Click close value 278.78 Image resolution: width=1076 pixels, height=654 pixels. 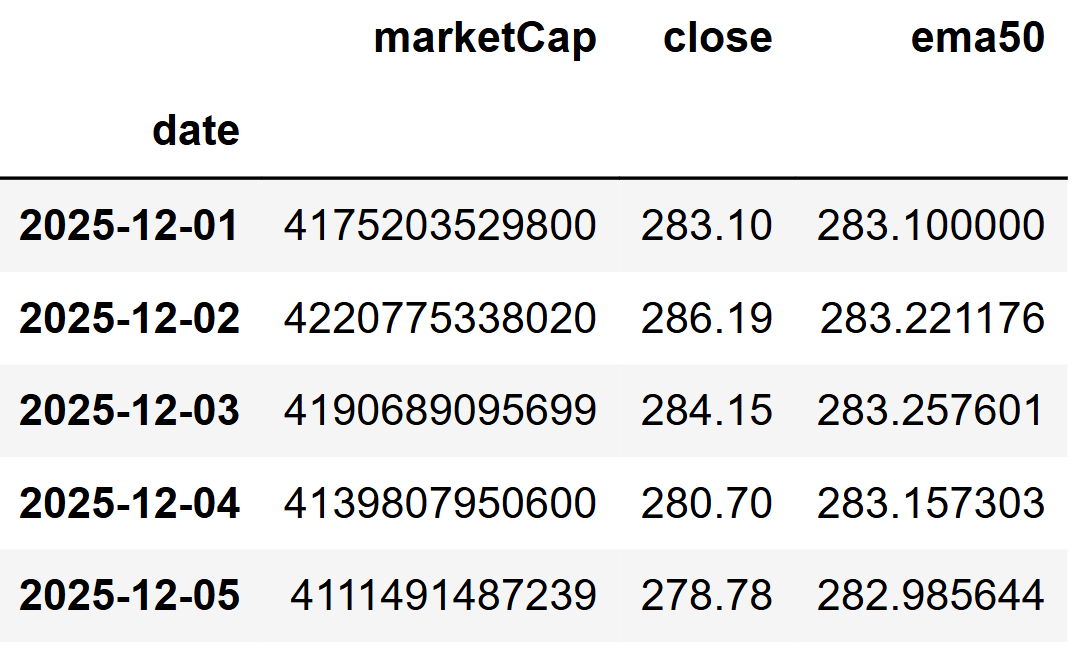coord(707,594)
